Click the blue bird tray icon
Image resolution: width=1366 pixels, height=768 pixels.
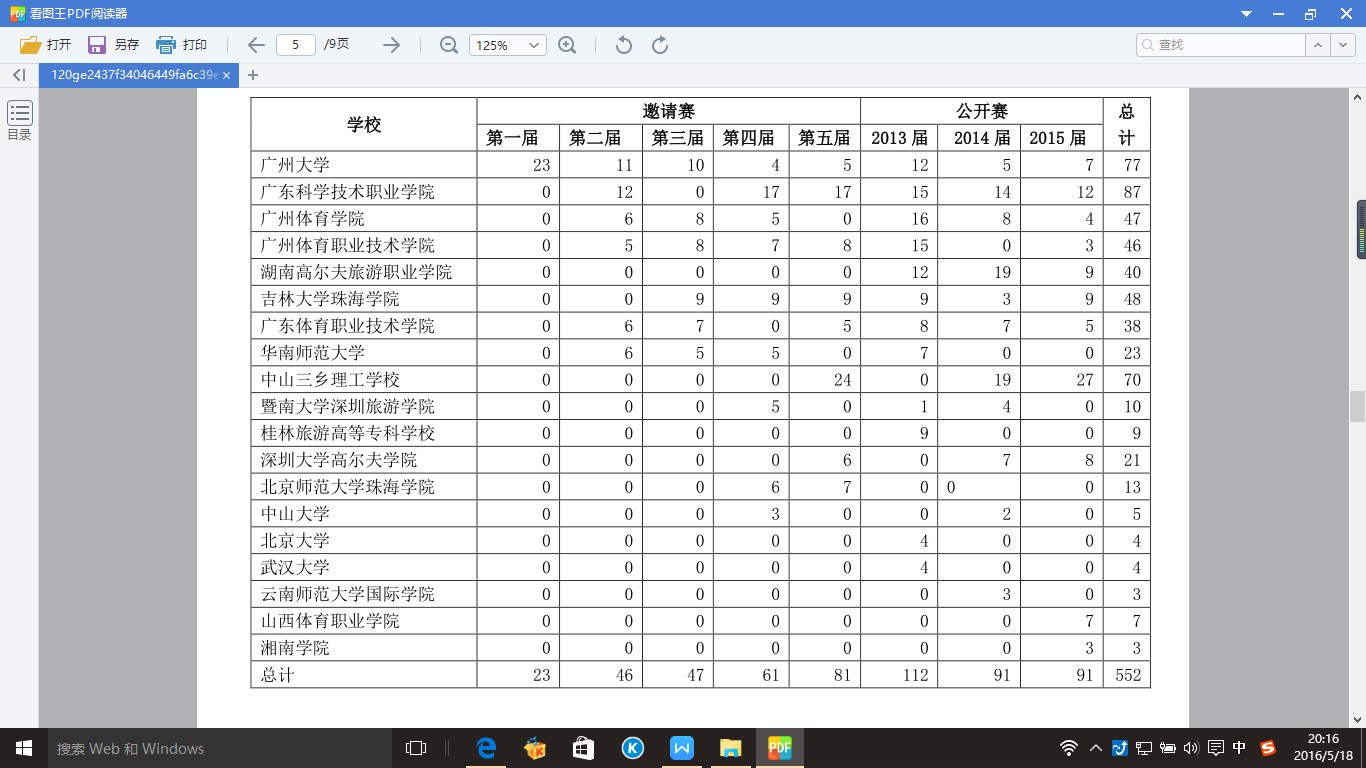click(x=1120, y=748)
